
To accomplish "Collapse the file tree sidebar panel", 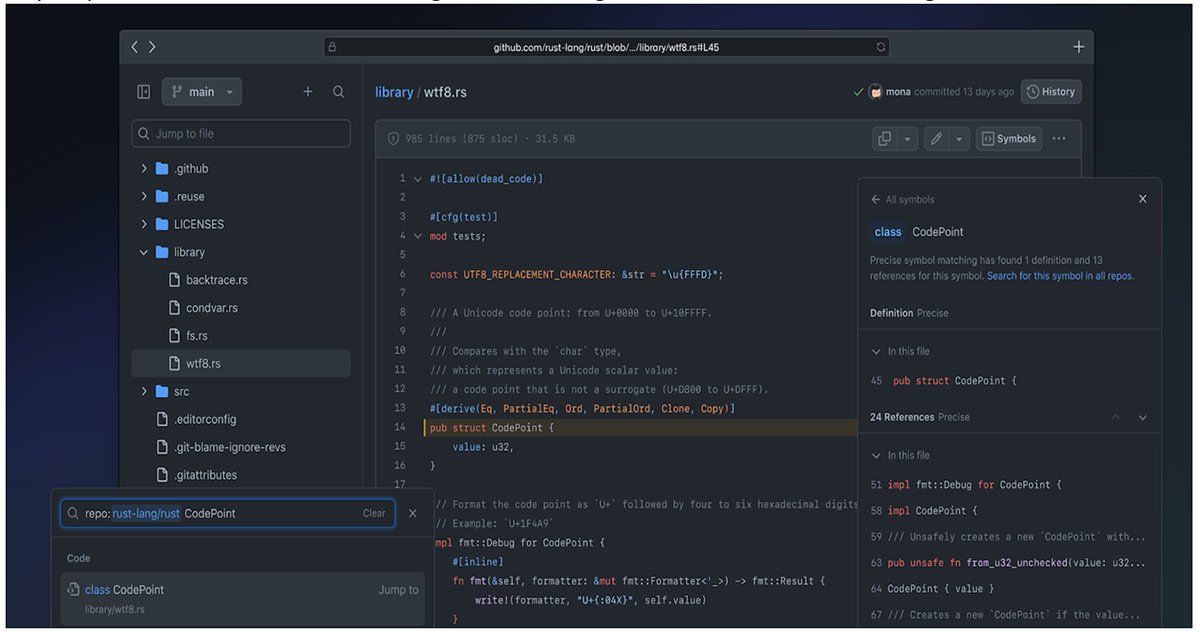I will coord(143,91).
